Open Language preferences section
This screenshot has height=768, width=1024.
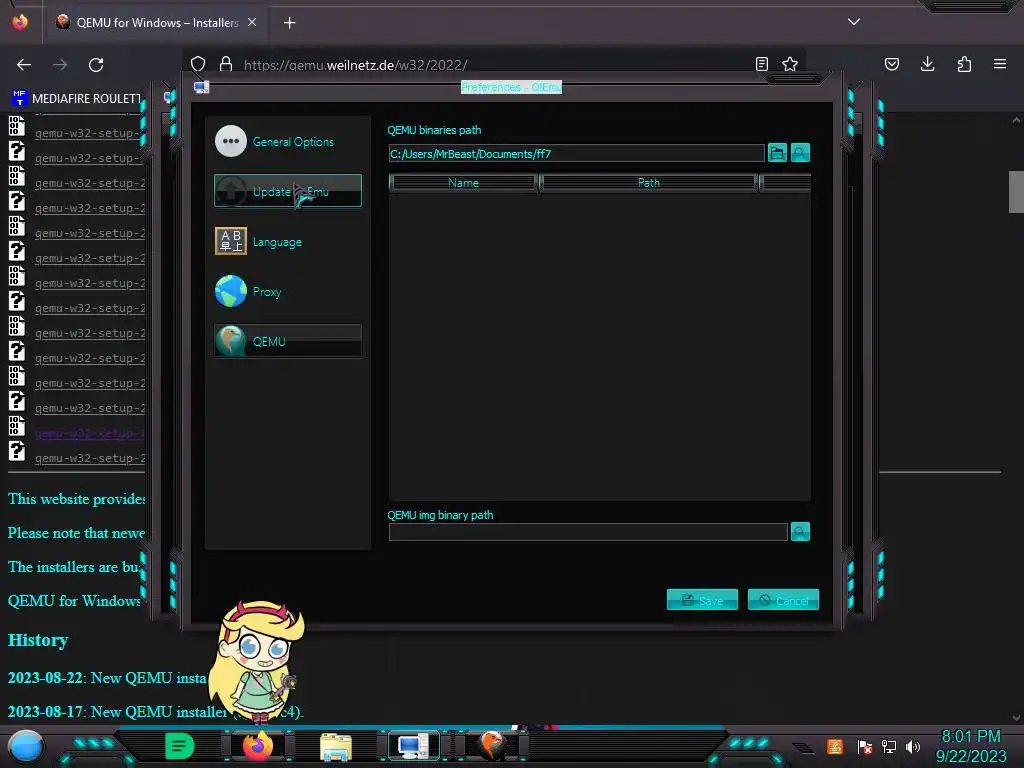click(x=287, y=241)
